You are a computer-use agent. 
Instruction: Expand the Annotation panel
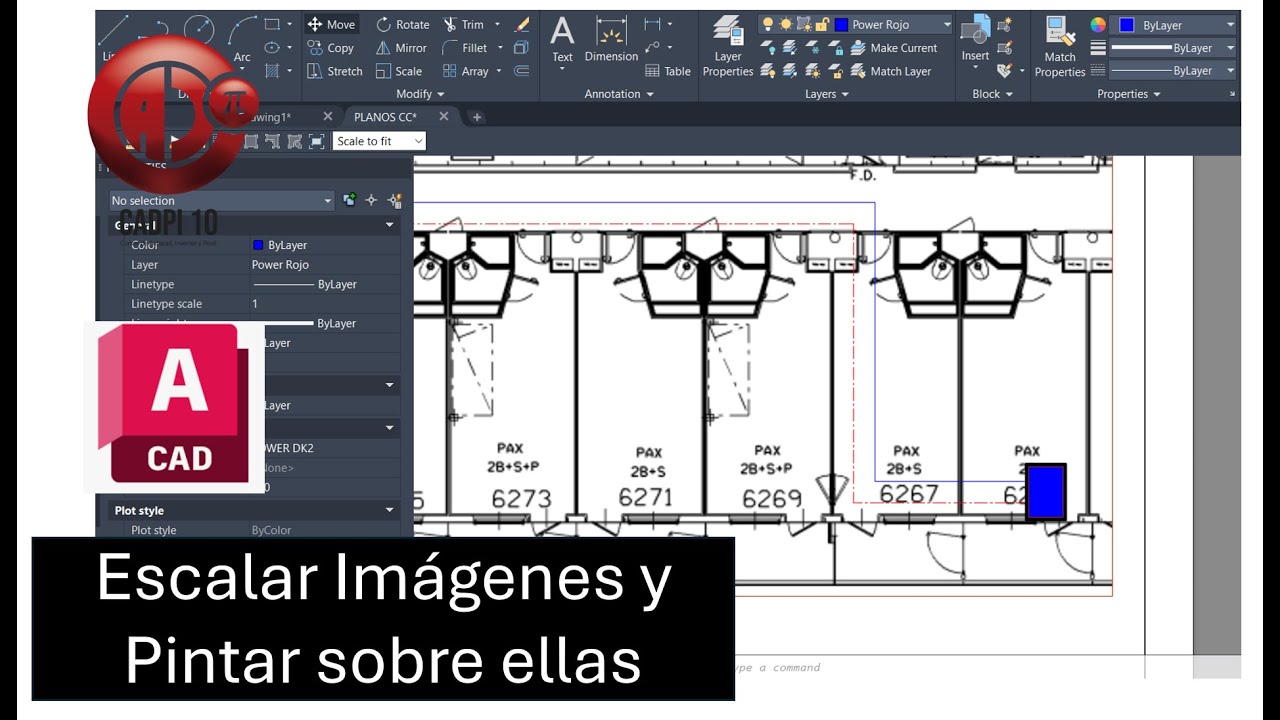619,94
